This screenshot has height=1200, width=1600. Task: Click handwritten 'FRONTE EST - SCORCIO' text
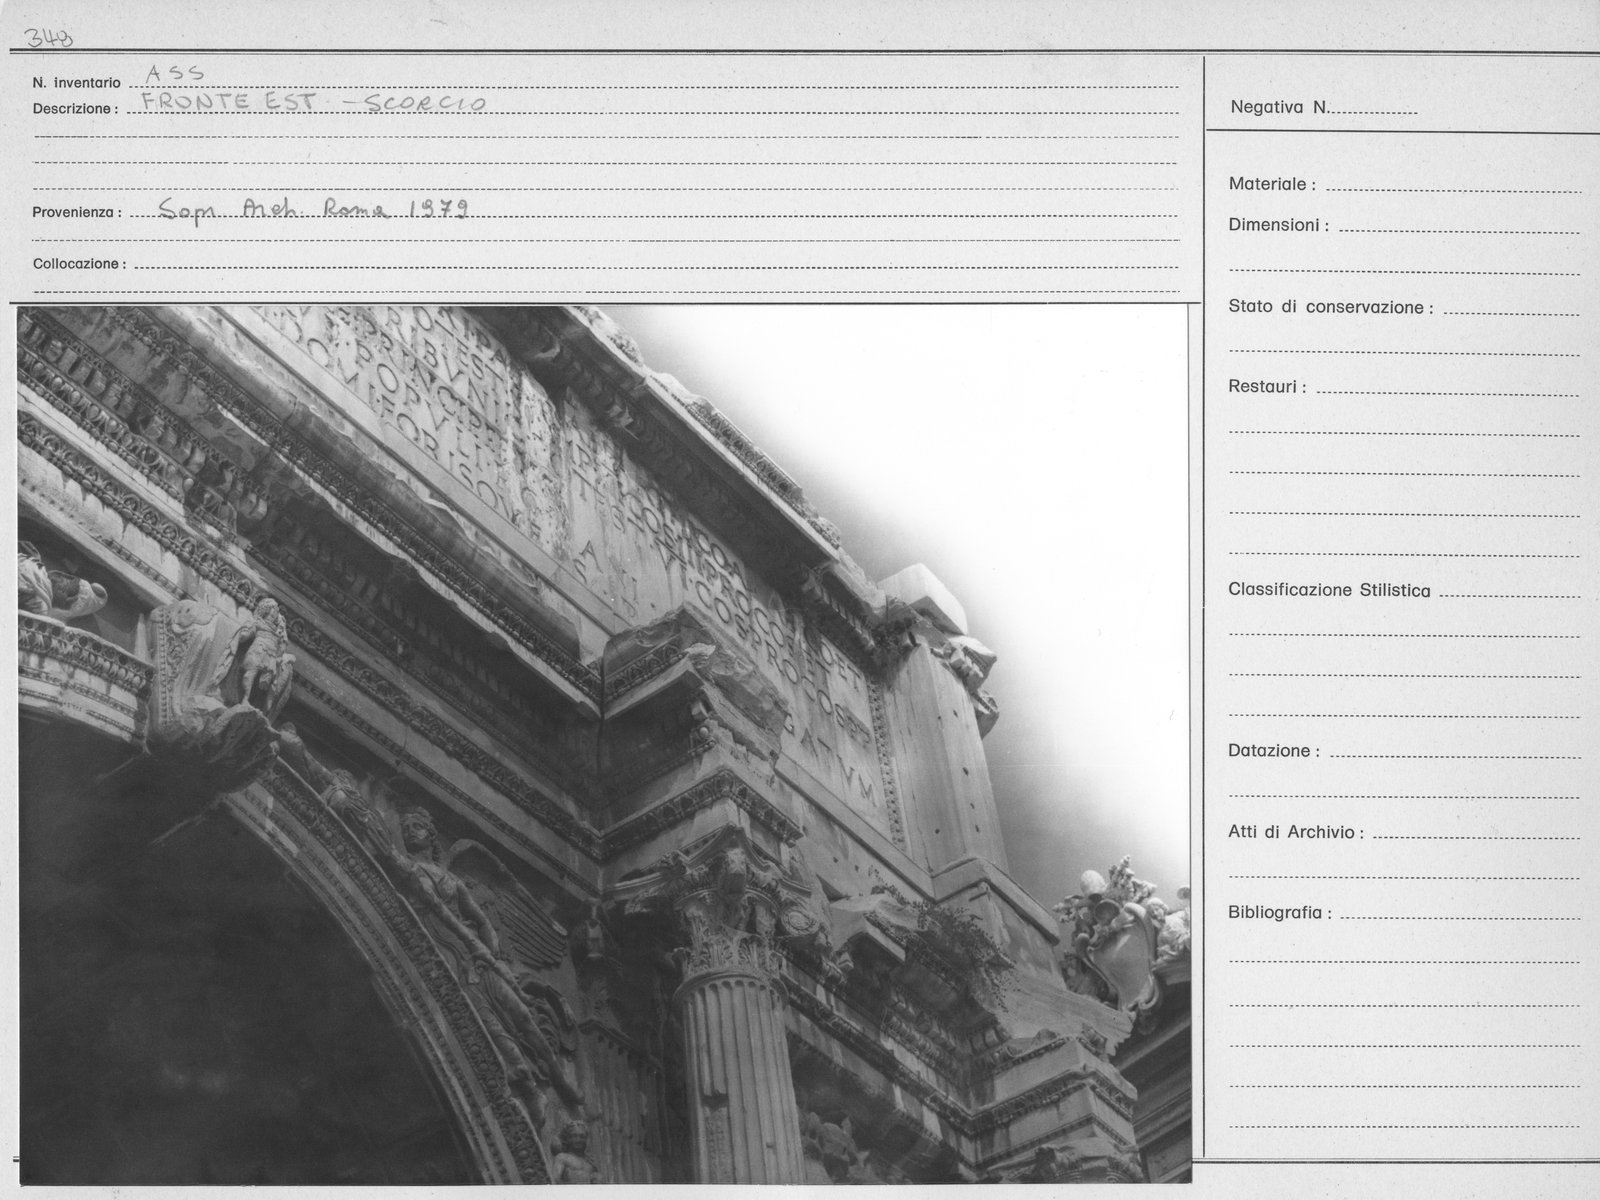pyautogui.click(x=314, y=102)
